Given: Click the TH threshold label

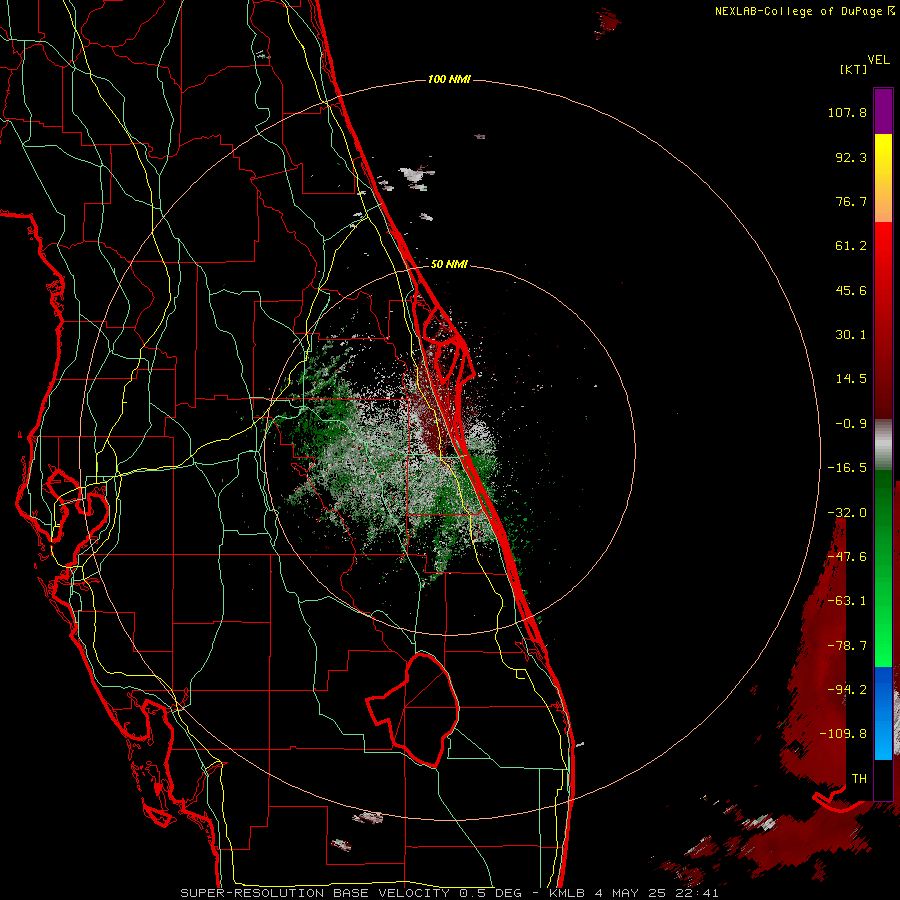Looking at the screenshot, I should click(859, 779).
